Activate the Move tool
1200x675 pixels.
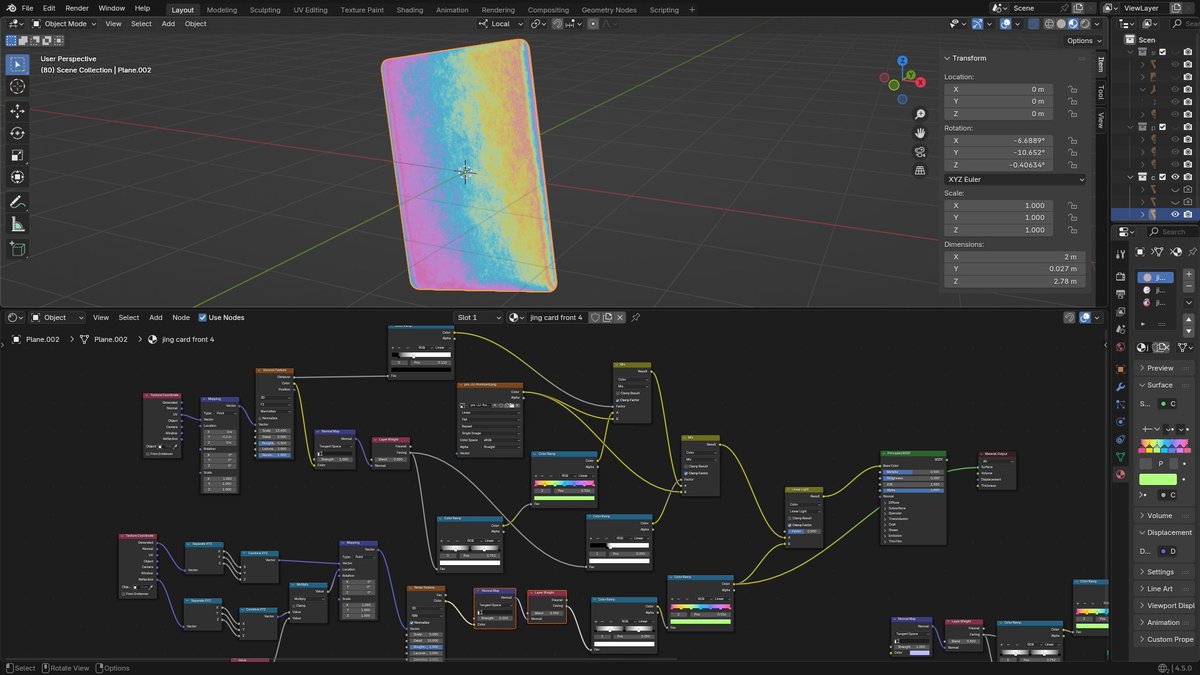[17, 111]
